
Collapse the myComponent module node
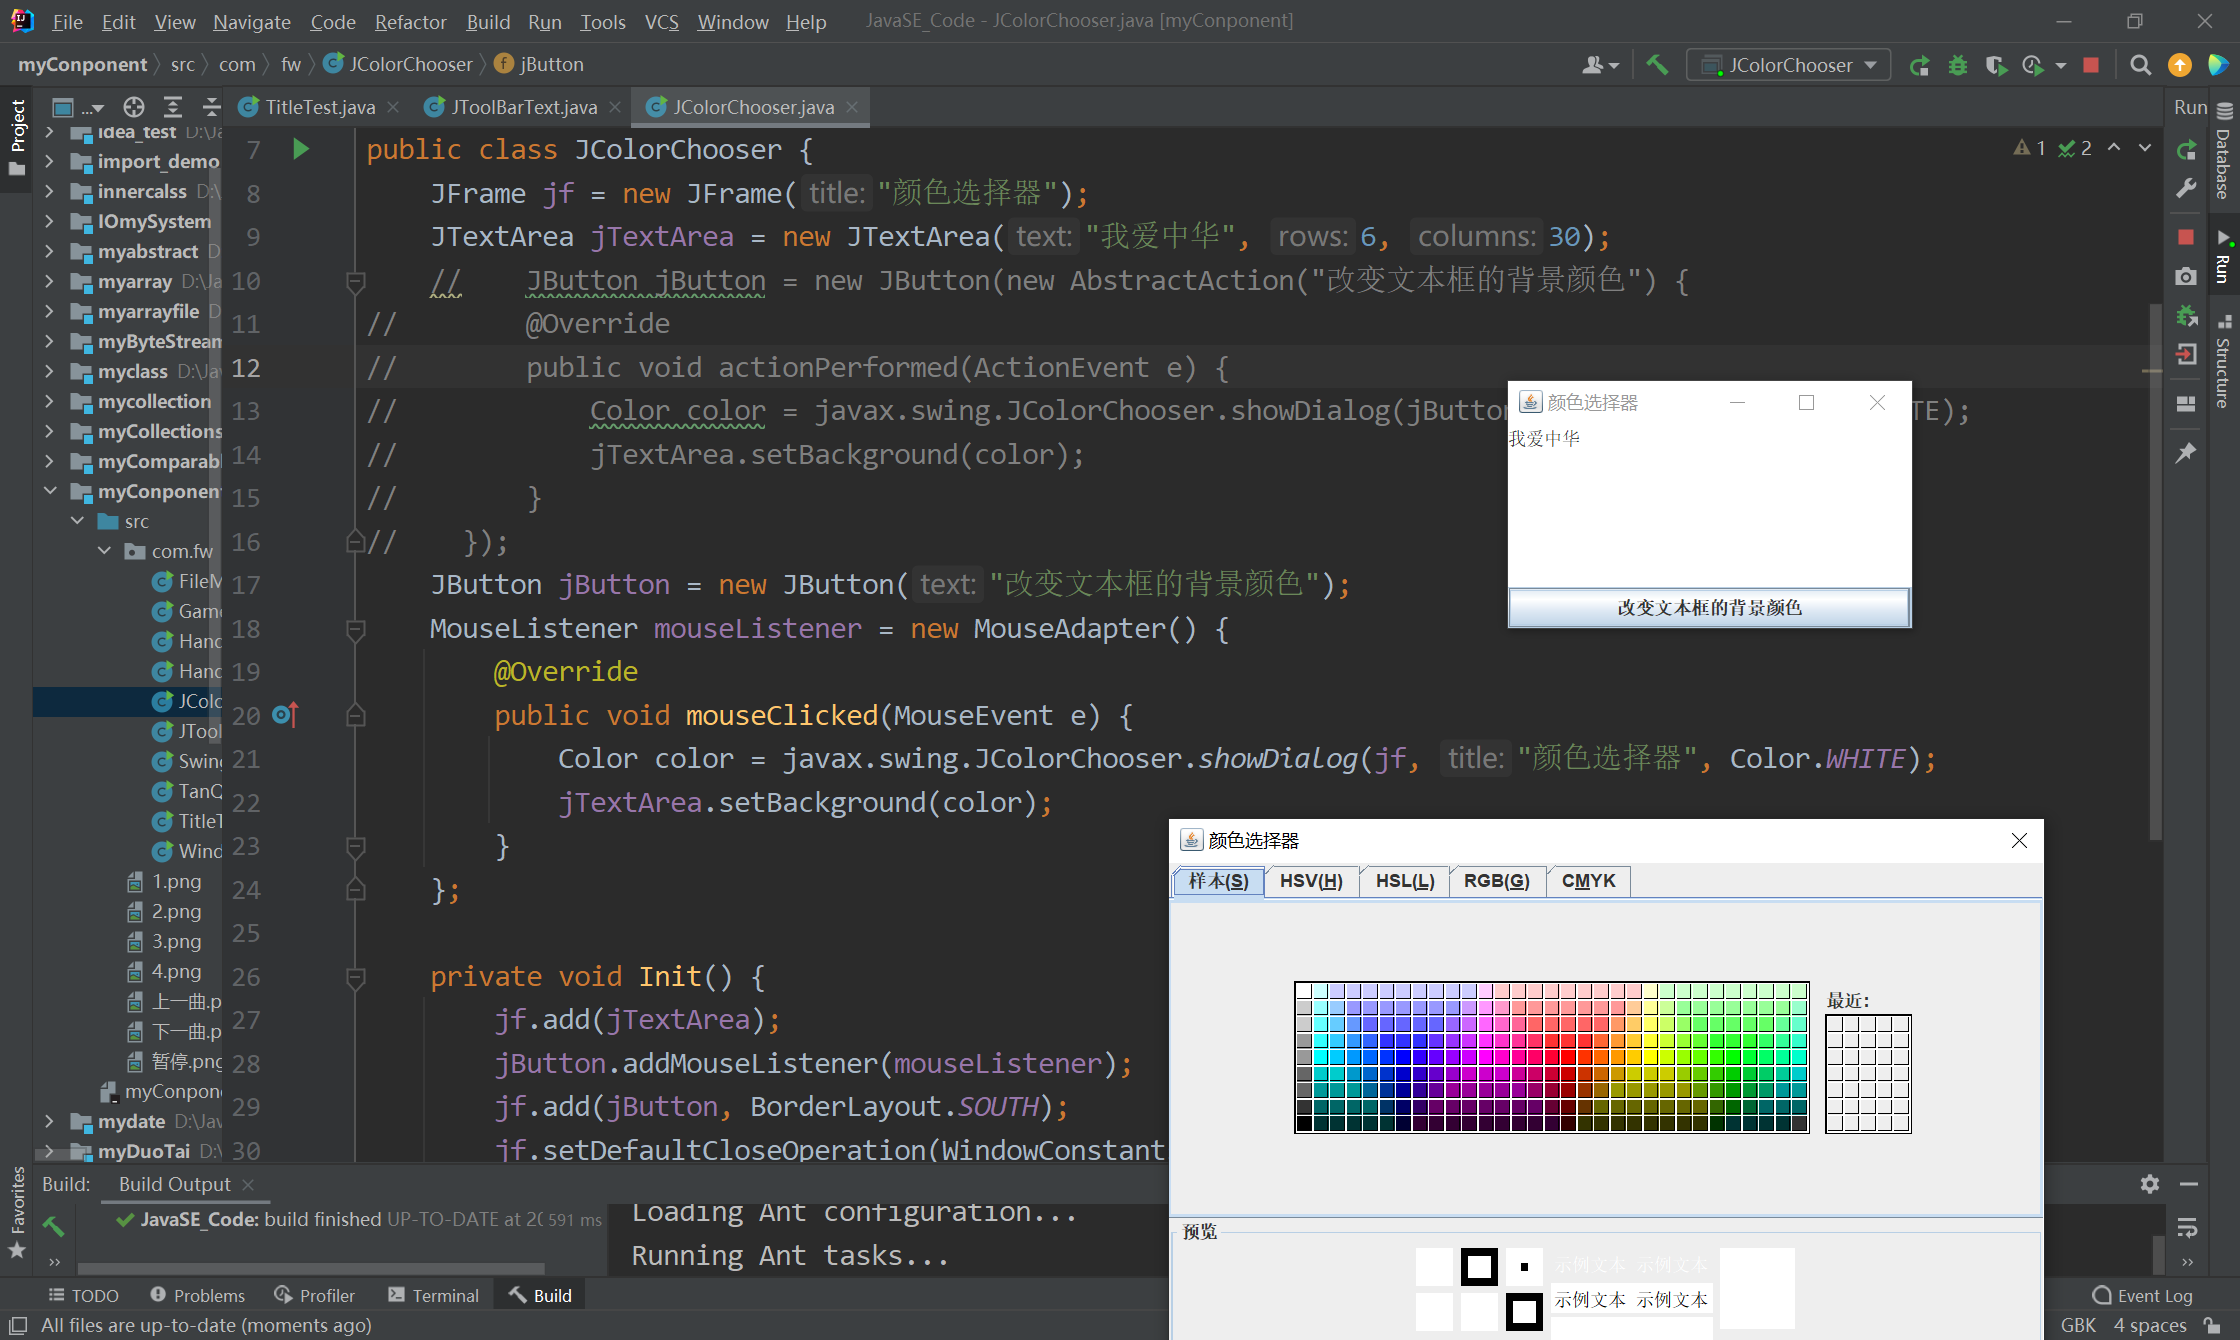(49, 491)
